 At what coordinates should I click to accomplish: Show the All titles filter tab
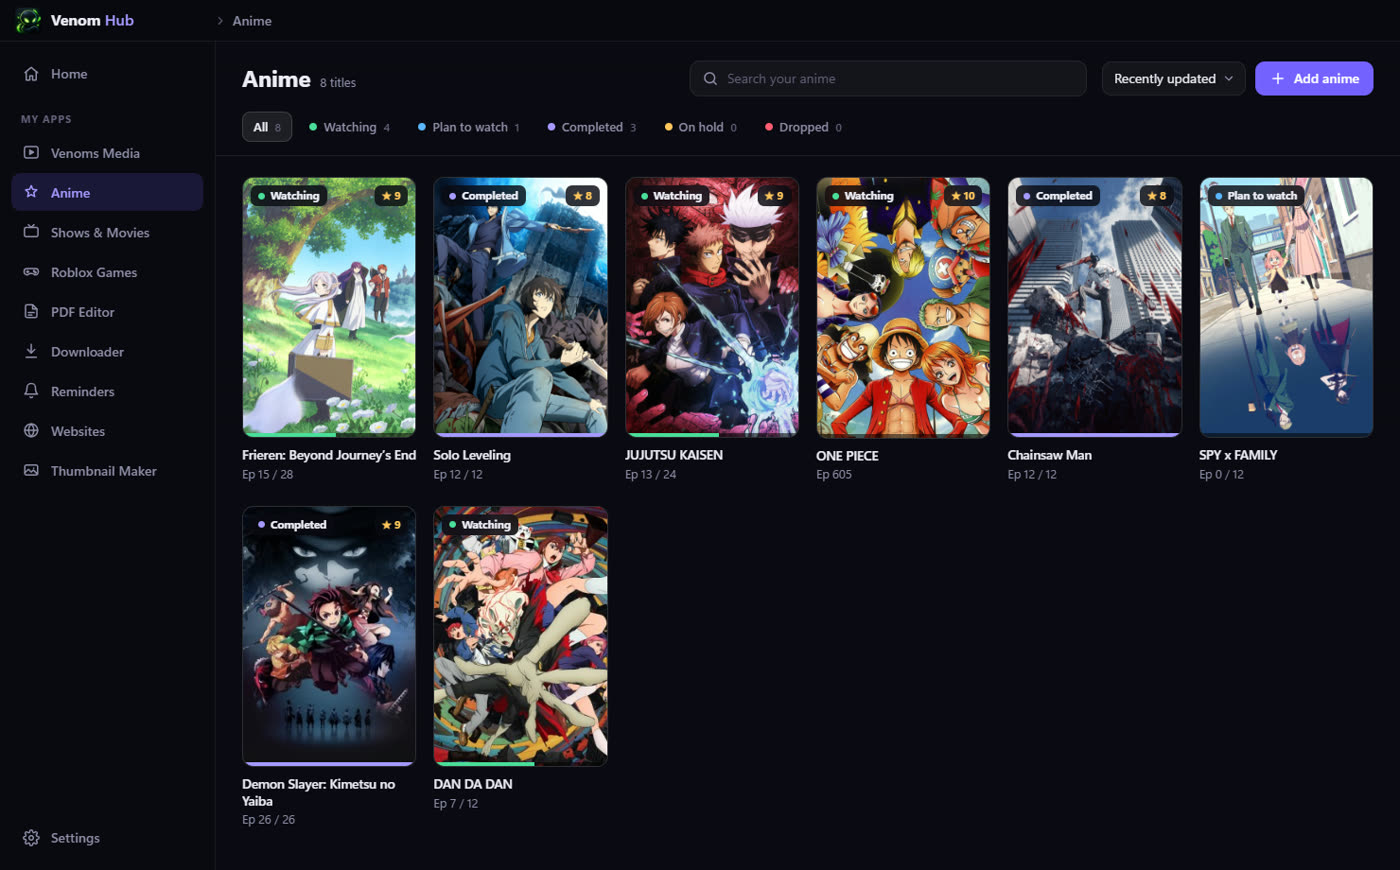pyautogui.click(x=267, y=127)
